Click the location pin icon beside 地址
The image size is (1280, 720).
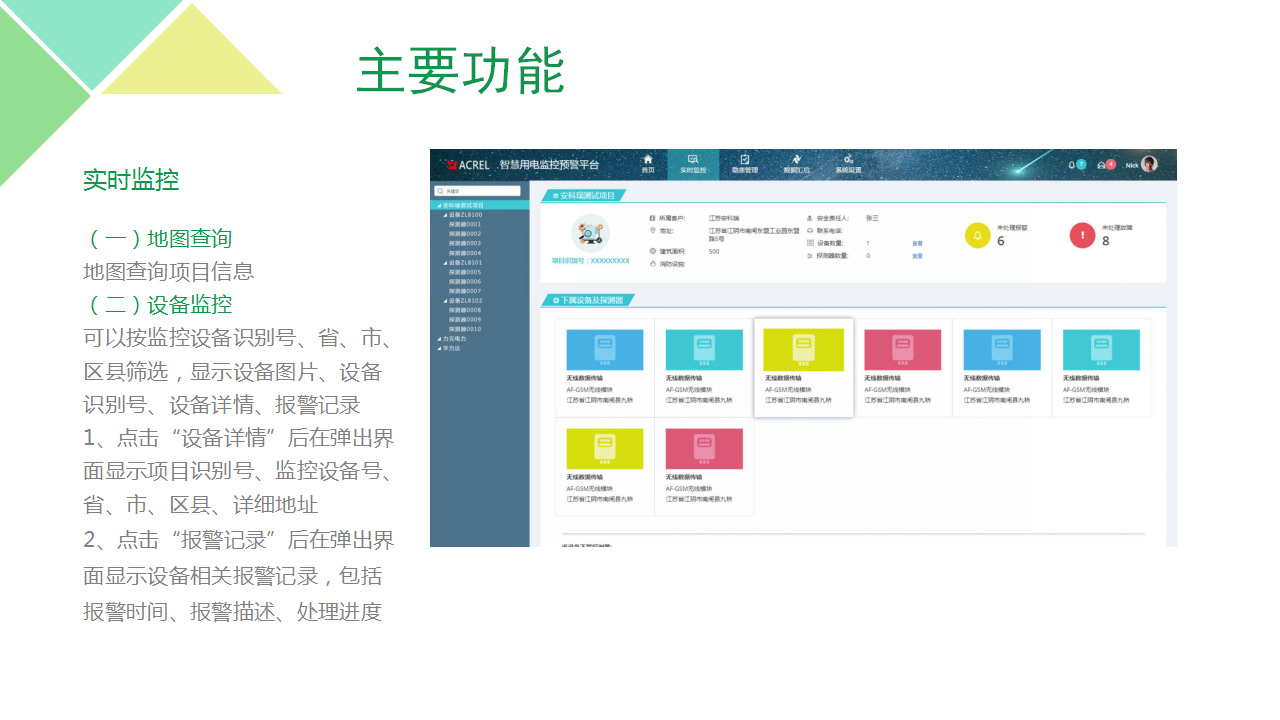652,230
